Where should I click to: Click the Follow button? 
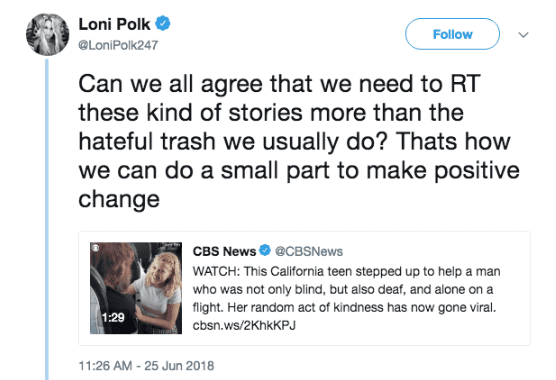(452, 34)
